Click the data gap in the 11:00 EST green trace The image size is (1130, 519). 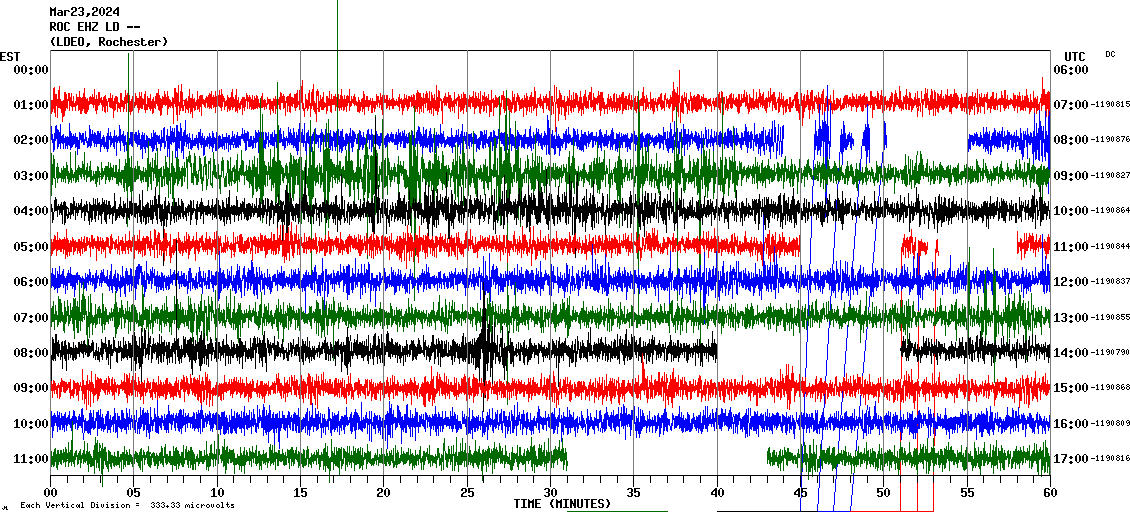[667, 458]
